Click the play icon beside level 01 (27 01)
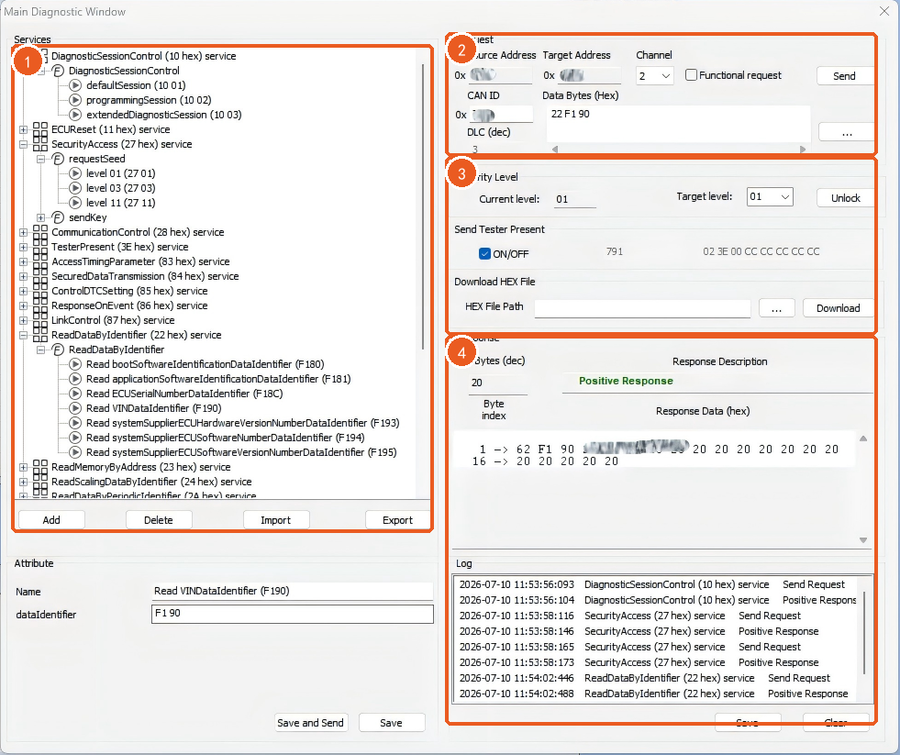 [75, 173]
